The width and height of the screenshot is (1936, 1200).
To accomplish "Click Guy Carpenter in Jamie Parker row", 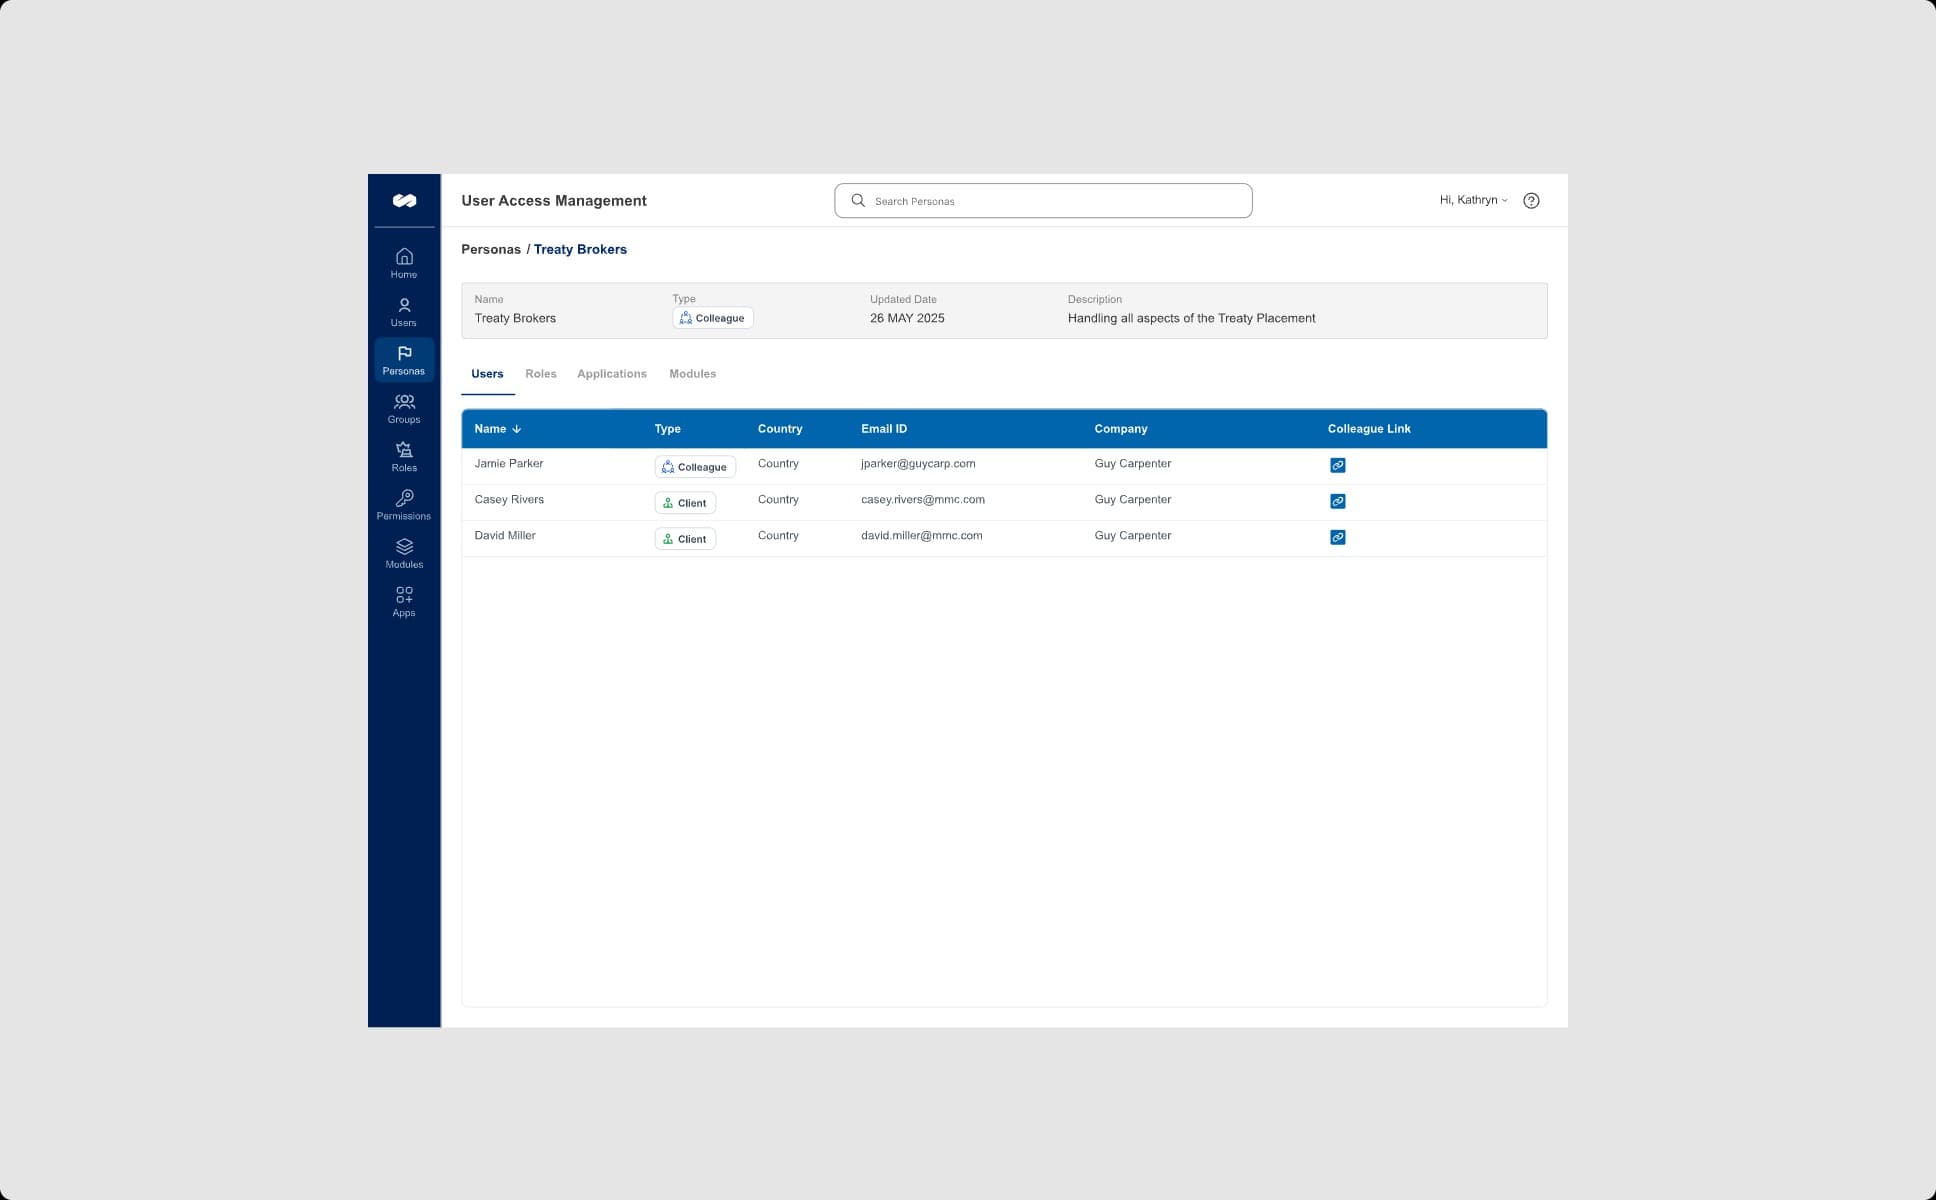I will click(x=1132, y=464).
